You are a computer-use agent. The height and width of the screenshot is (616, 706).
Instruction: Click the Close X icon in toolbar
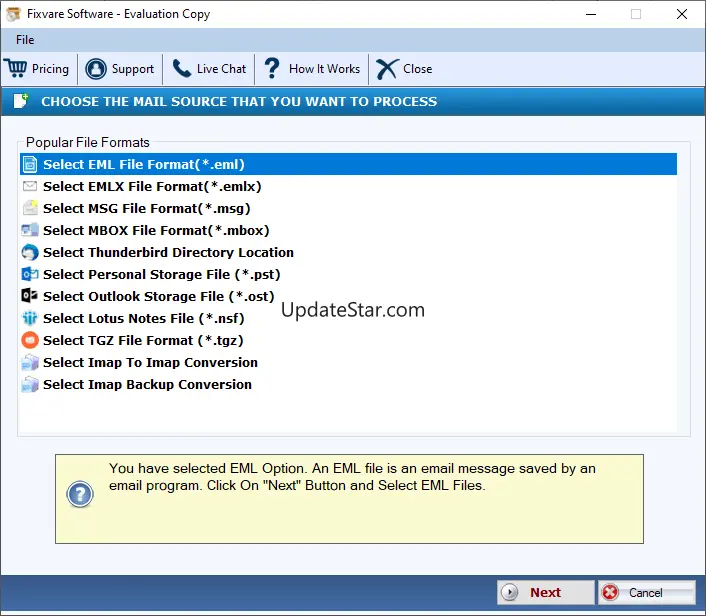387,69
